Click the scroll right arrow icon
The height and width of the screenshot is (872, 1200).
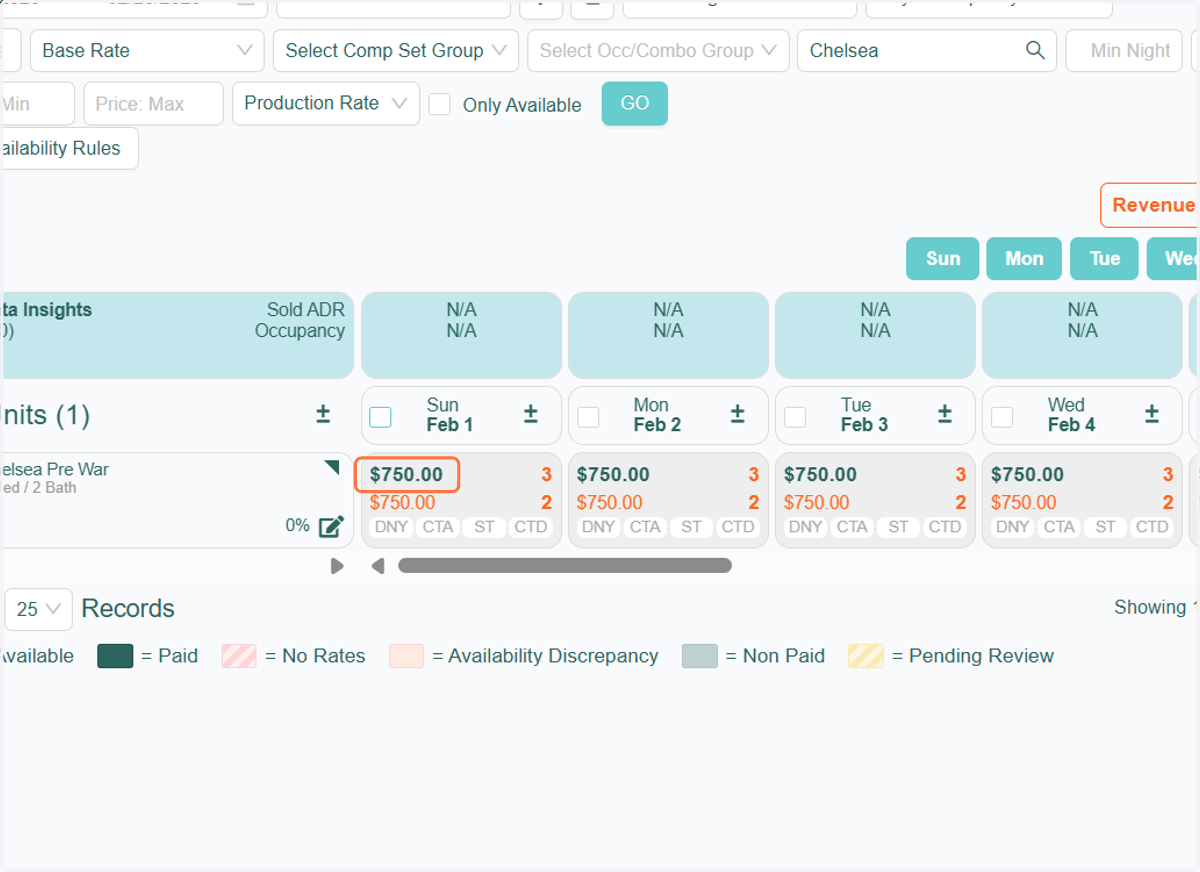337,566
